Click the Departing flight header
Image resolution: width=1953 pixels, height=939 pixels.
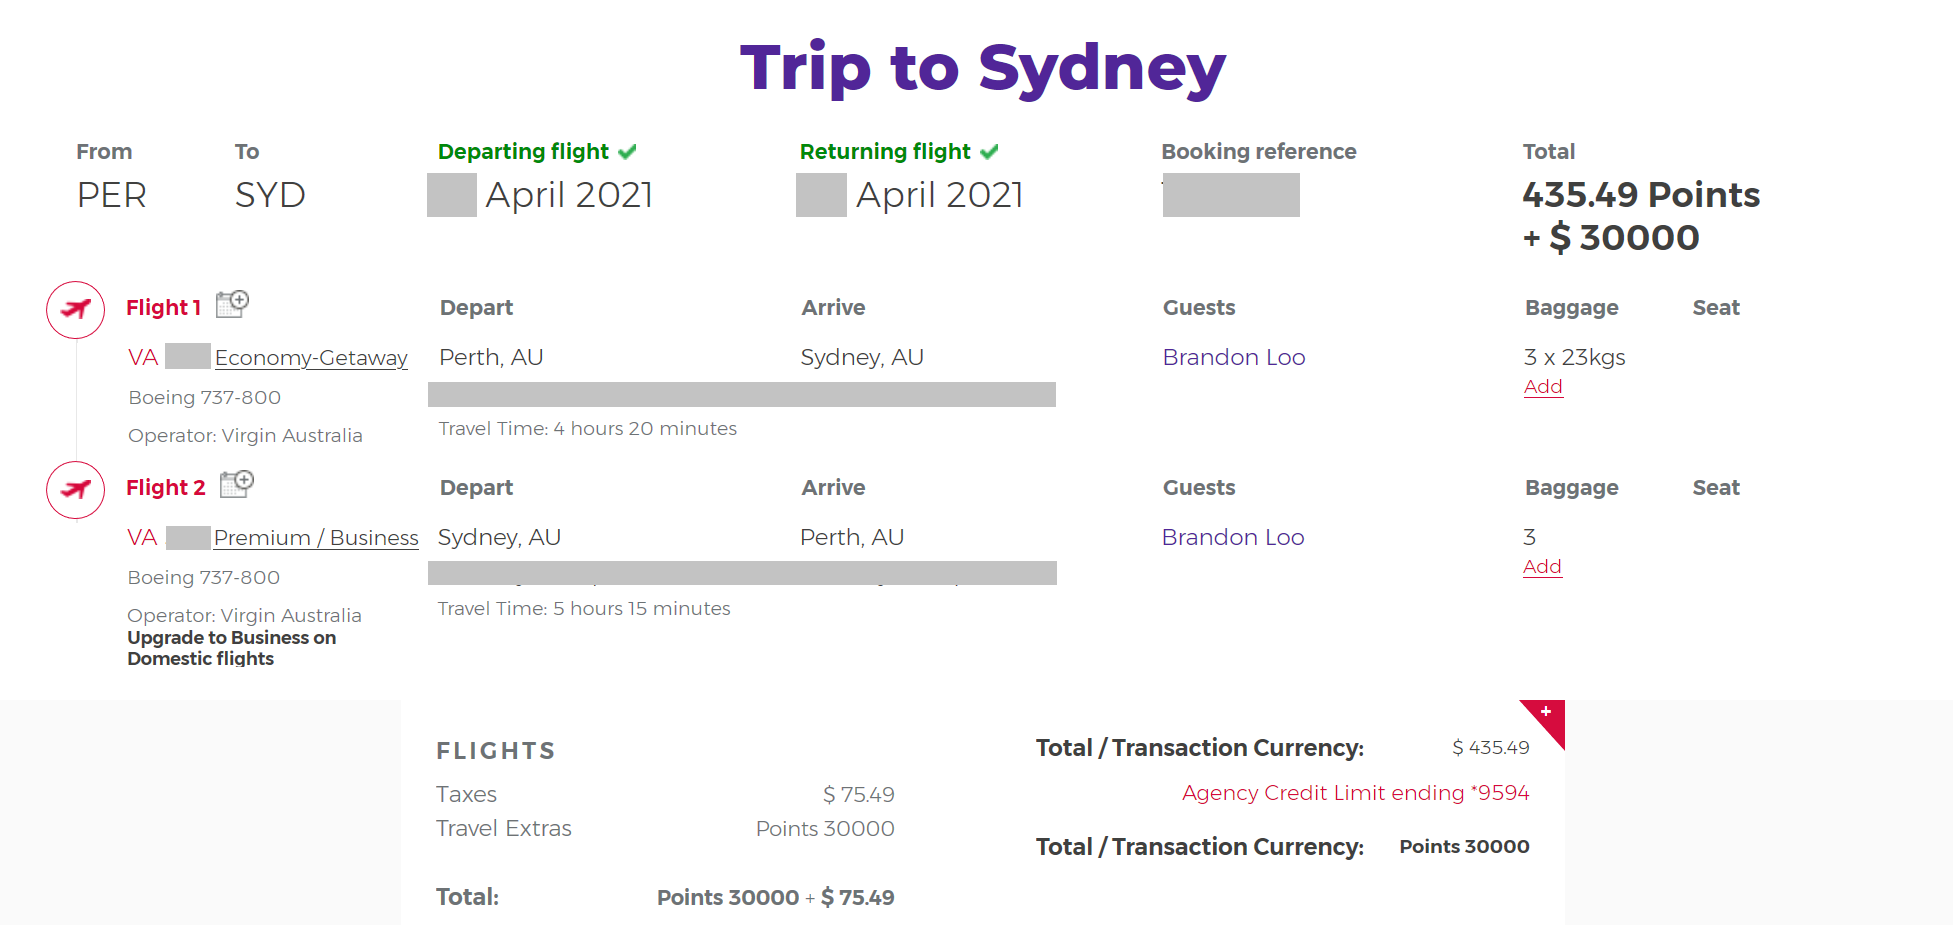(523, 151)
